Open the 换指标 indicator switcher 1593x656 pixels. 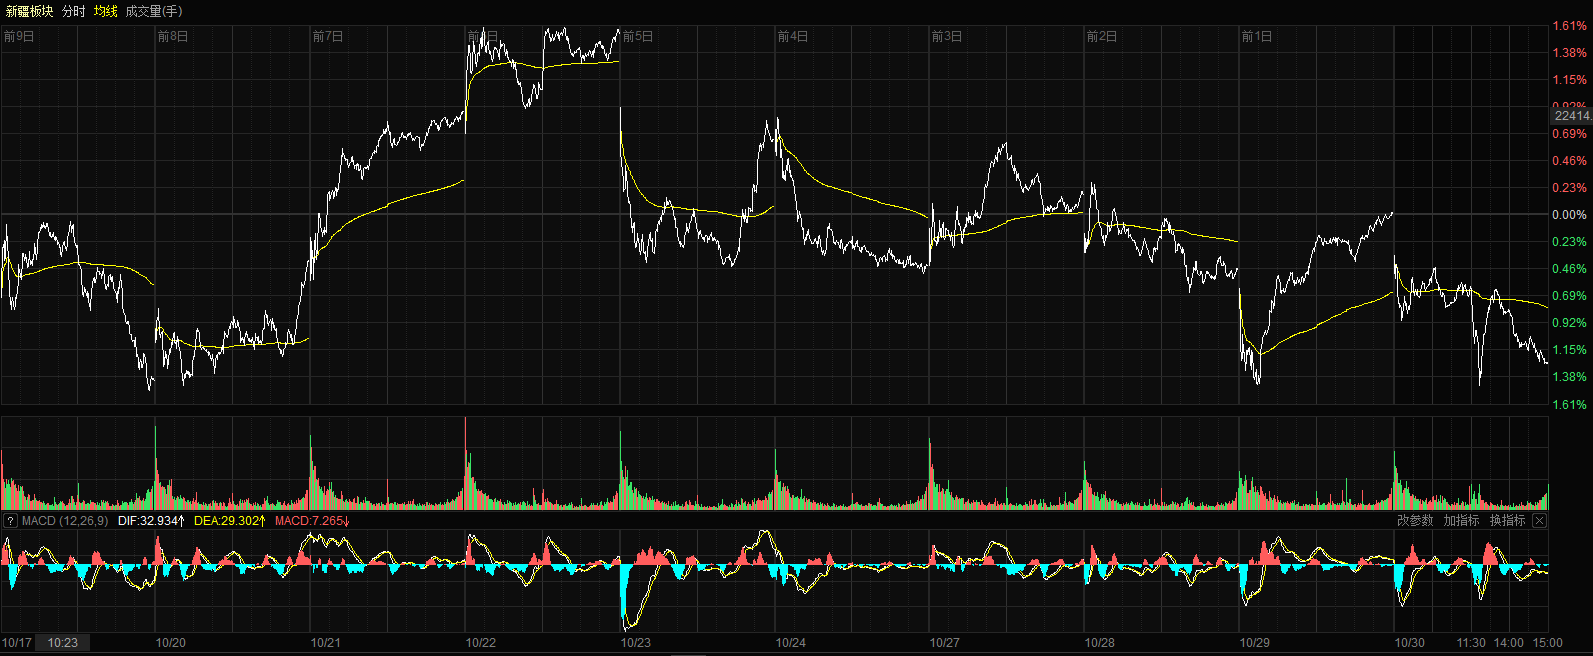click(x=1507, y=521)
